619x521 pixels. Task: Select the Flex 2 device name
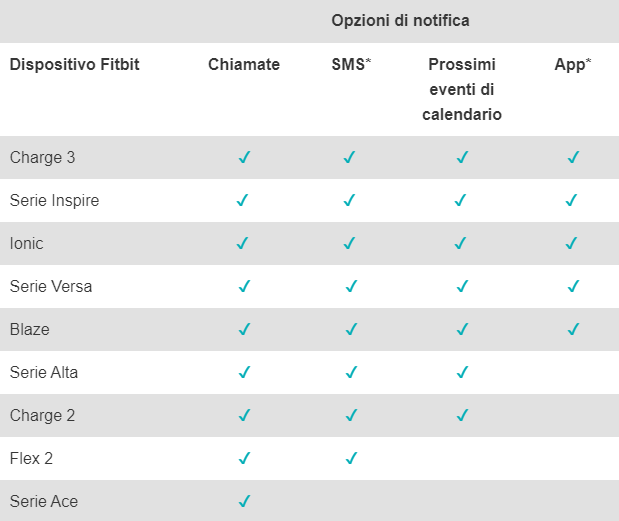pos(31,458)
